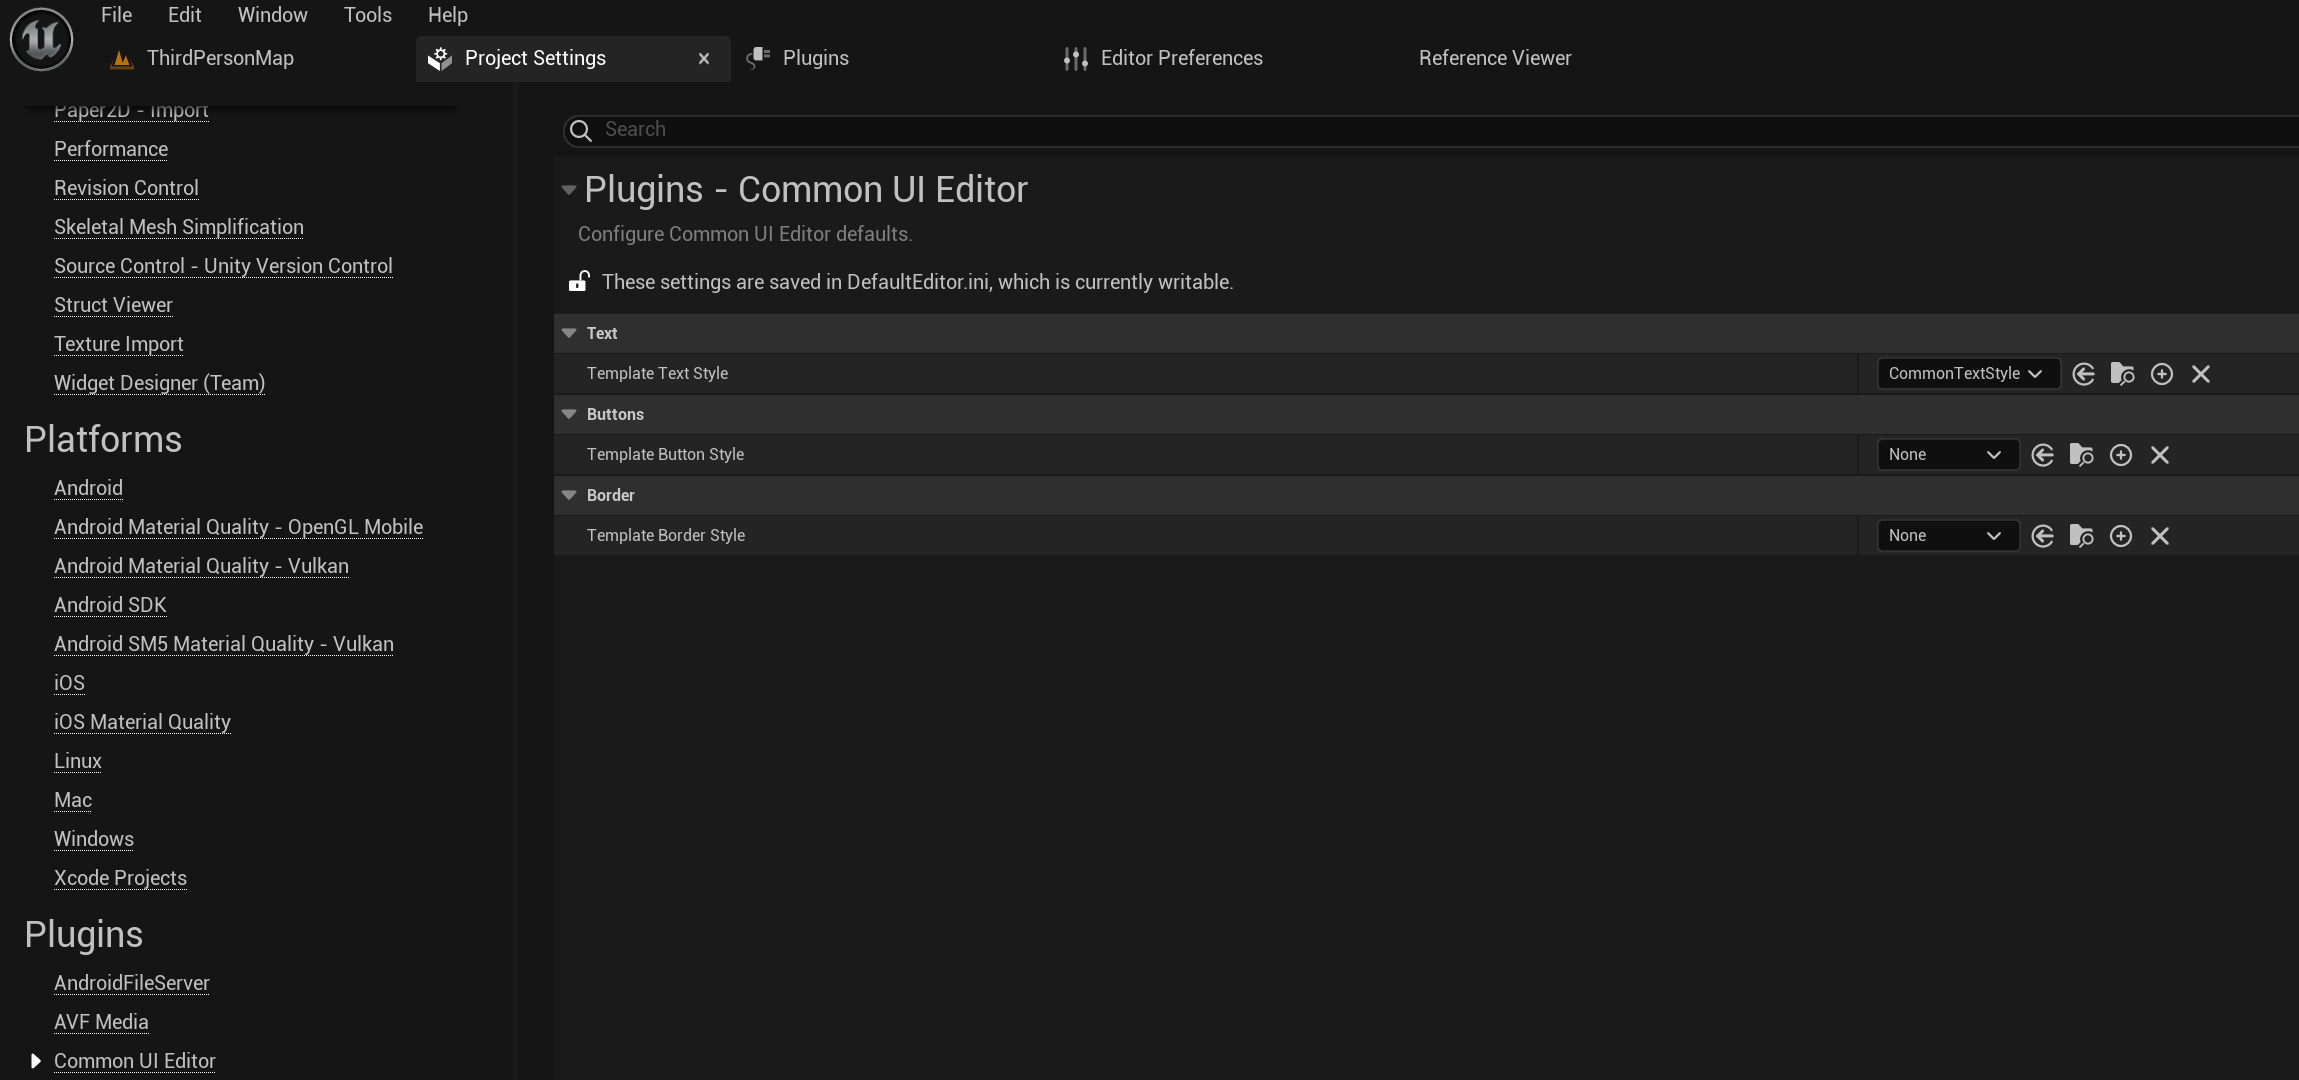Click the settings Search field
This screenshot has height=1080, width=2299.
pyautogui.click(x=1400, y=130)
